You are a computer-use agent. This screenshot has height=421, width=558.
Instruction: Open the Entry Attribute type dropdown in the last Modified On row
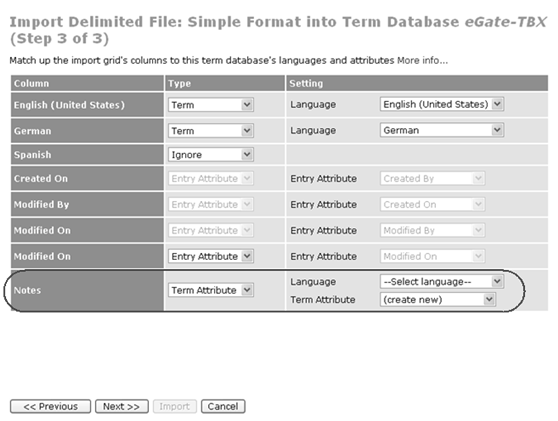211,256
